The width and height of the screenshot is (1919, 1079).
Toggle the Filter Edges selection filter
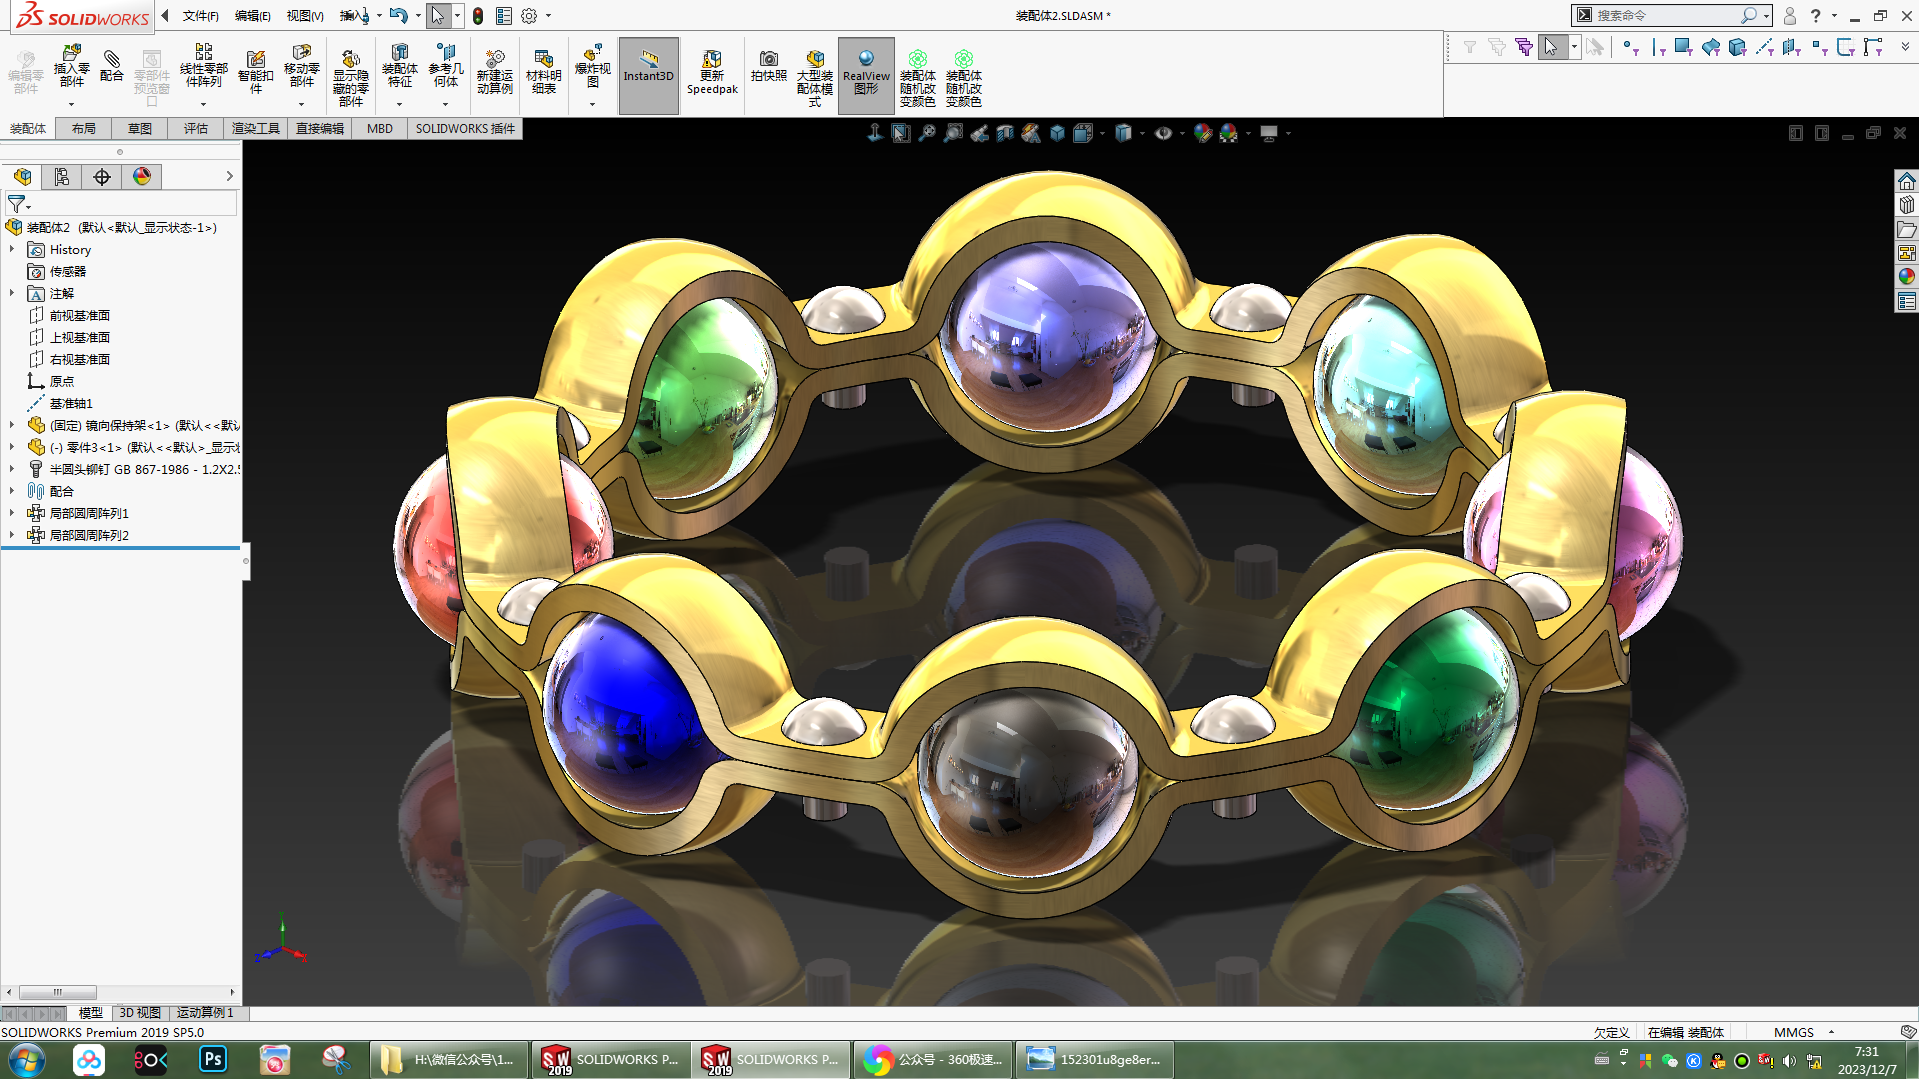1658,47
